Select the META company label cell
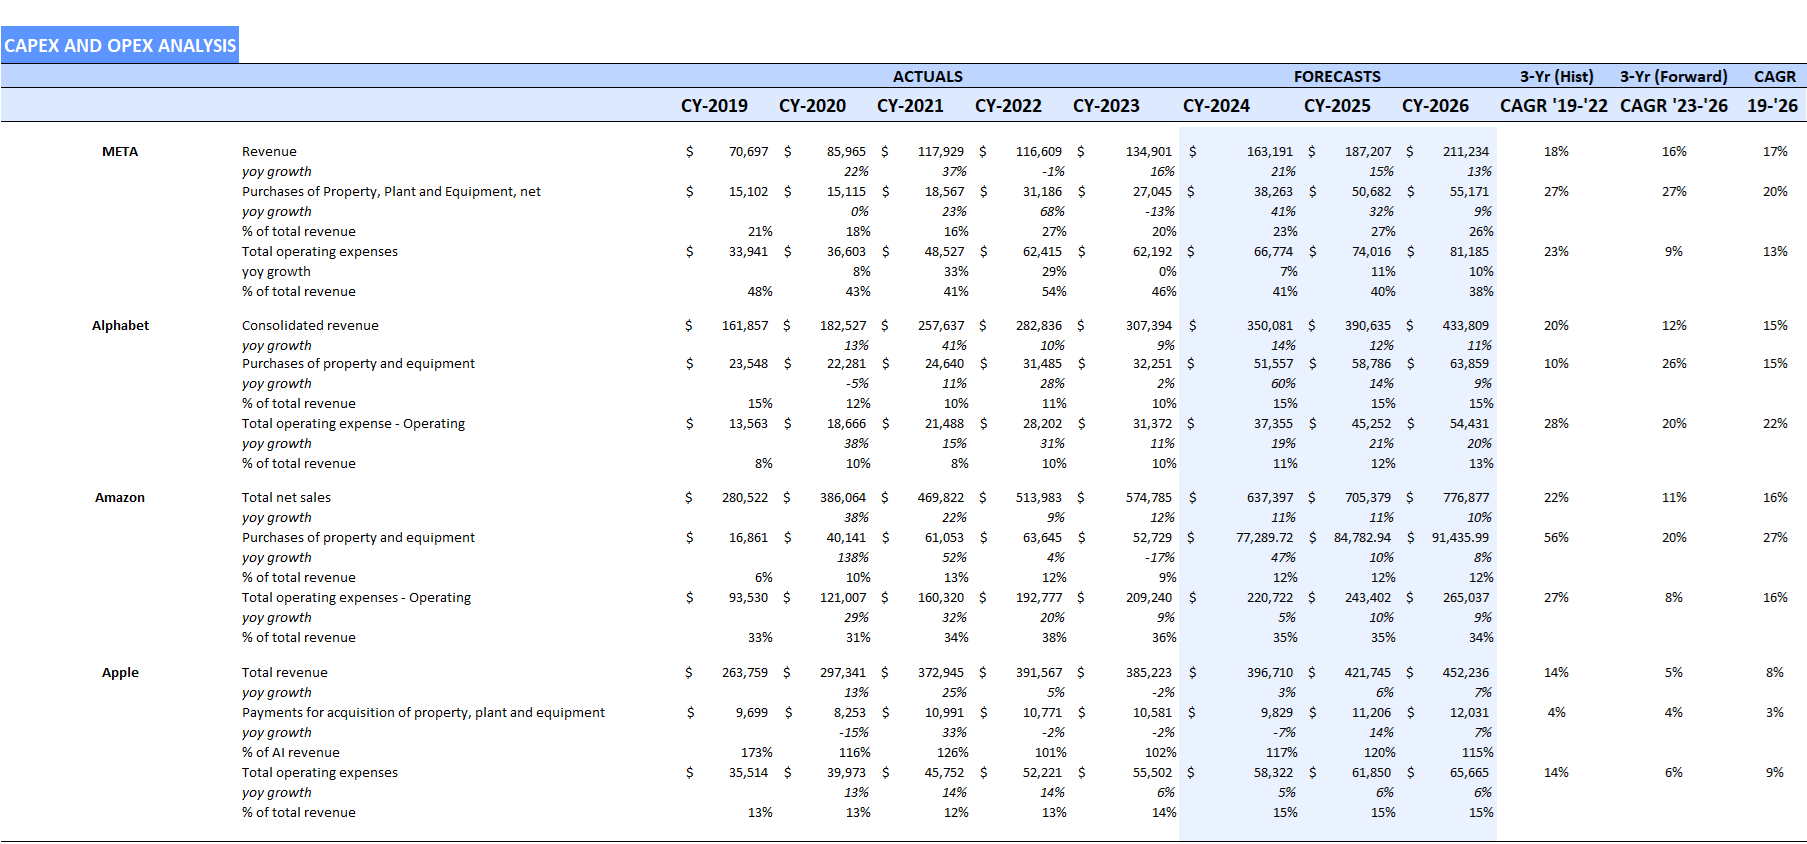1807x844 pixels. [120, 152]
